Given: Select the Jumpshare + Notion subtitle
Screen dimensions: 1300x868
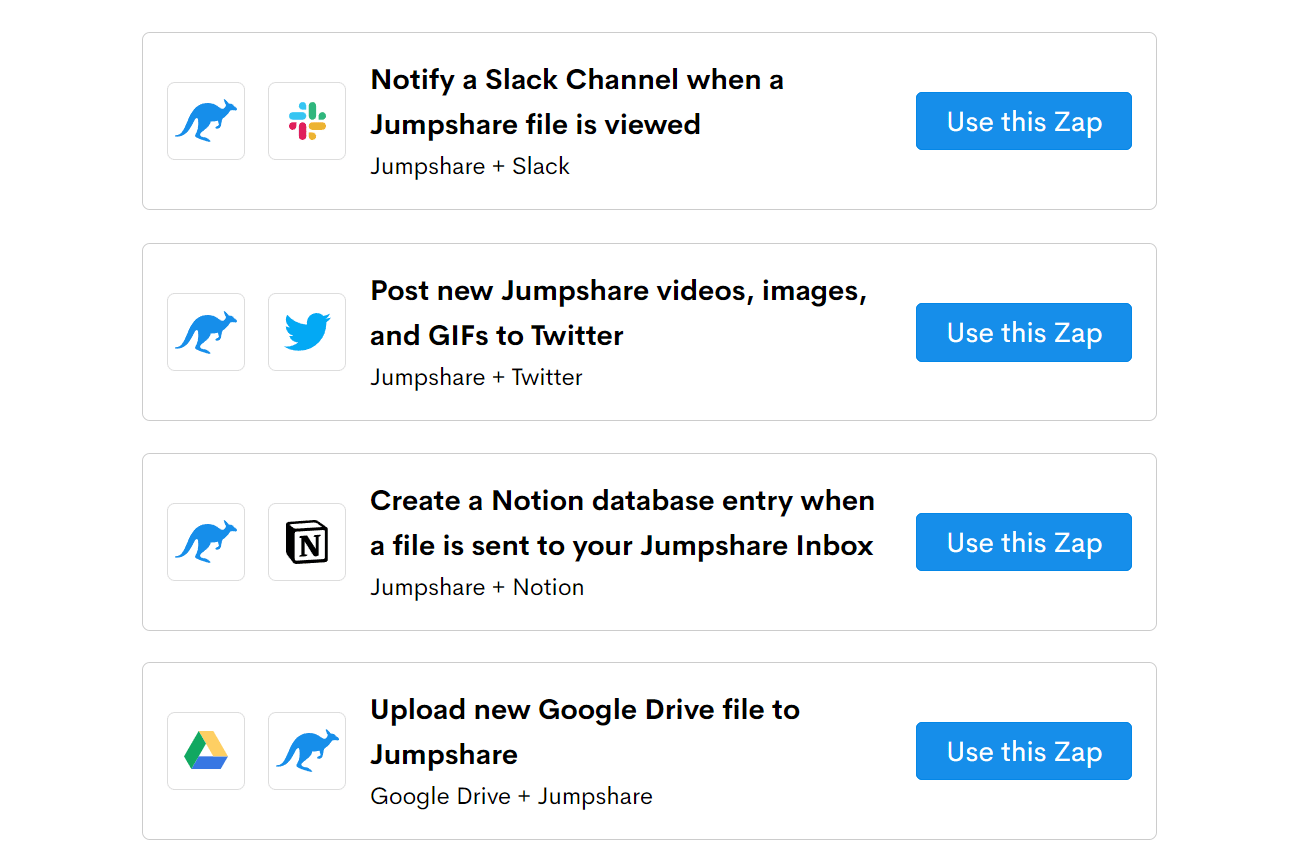Looking at the screenshot, I should coord(477,587).
